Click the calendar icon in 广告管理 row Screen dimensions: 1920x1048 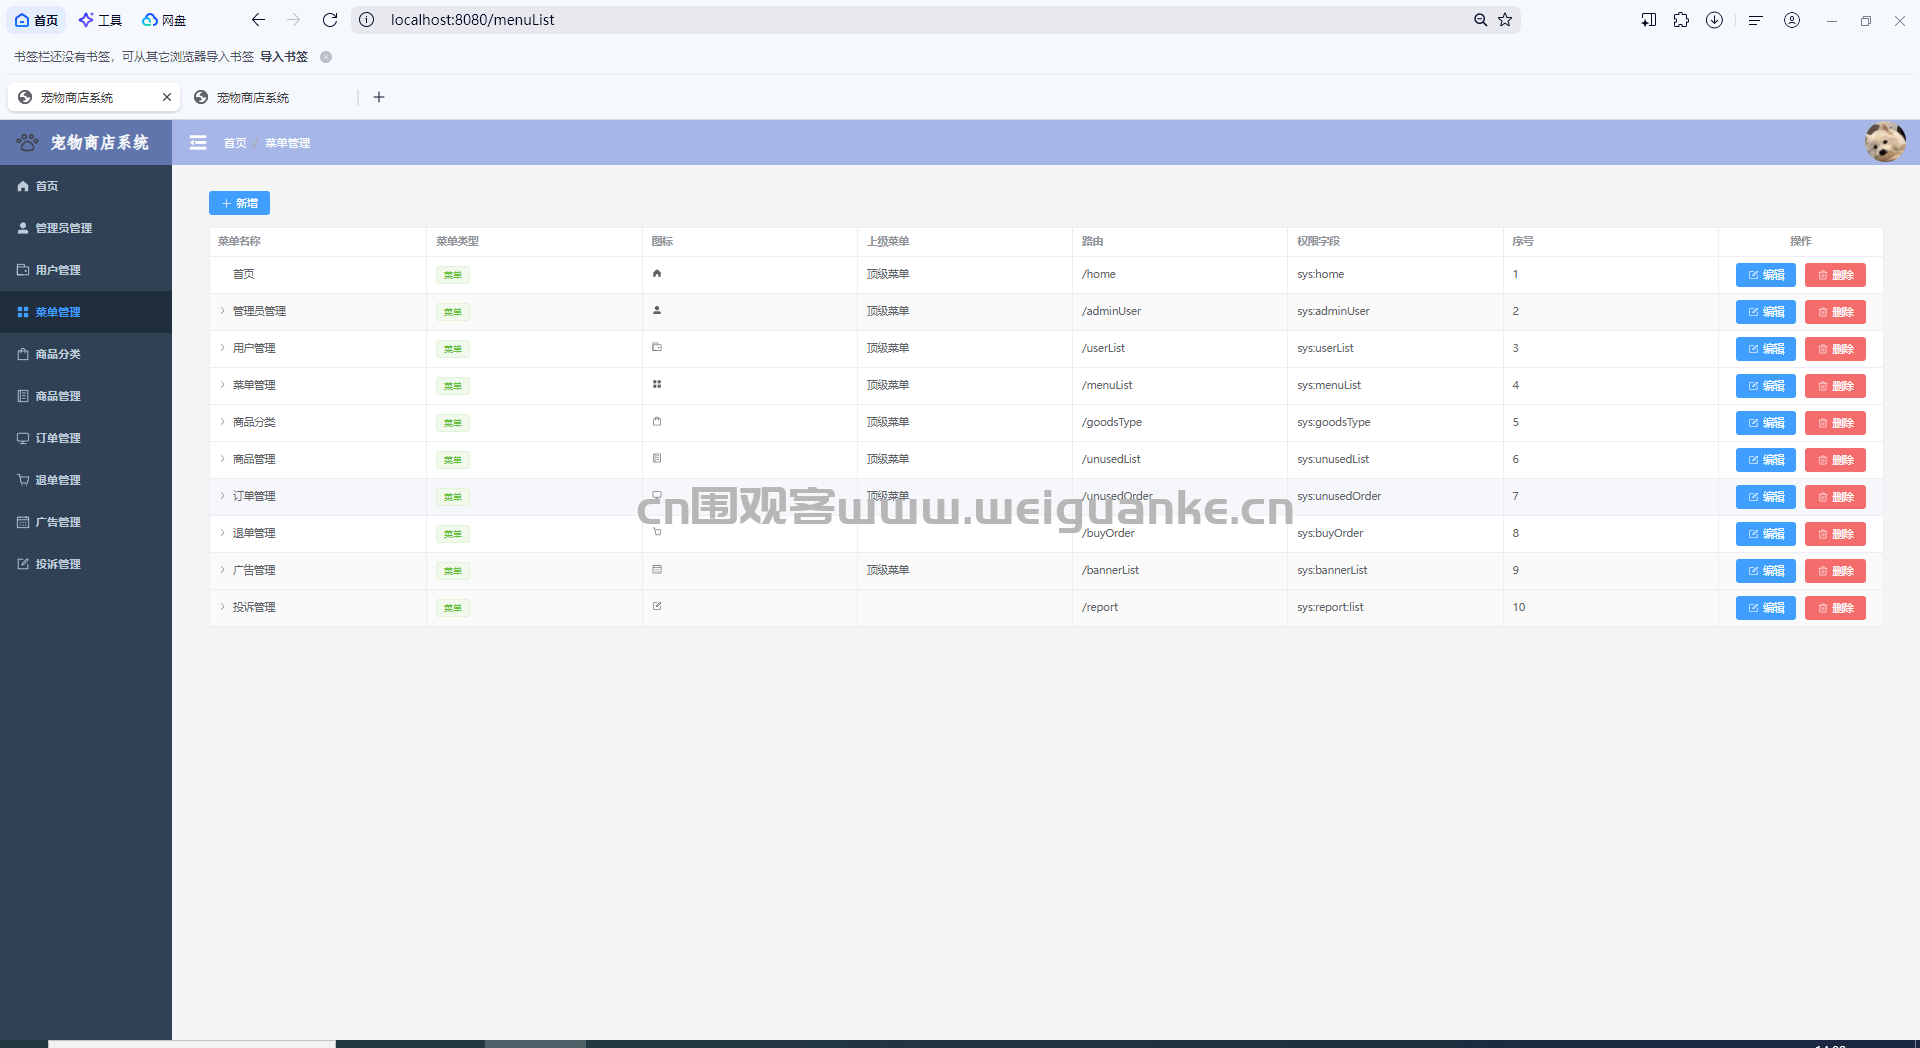pos(657,569)
